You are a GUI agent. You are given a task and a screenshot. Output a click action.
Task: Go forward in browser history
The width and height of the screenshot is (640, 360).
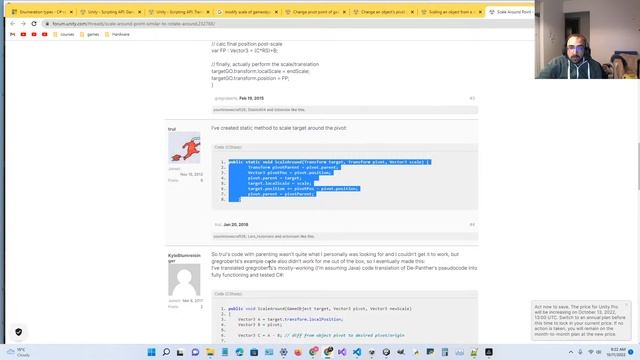[23, 24]
